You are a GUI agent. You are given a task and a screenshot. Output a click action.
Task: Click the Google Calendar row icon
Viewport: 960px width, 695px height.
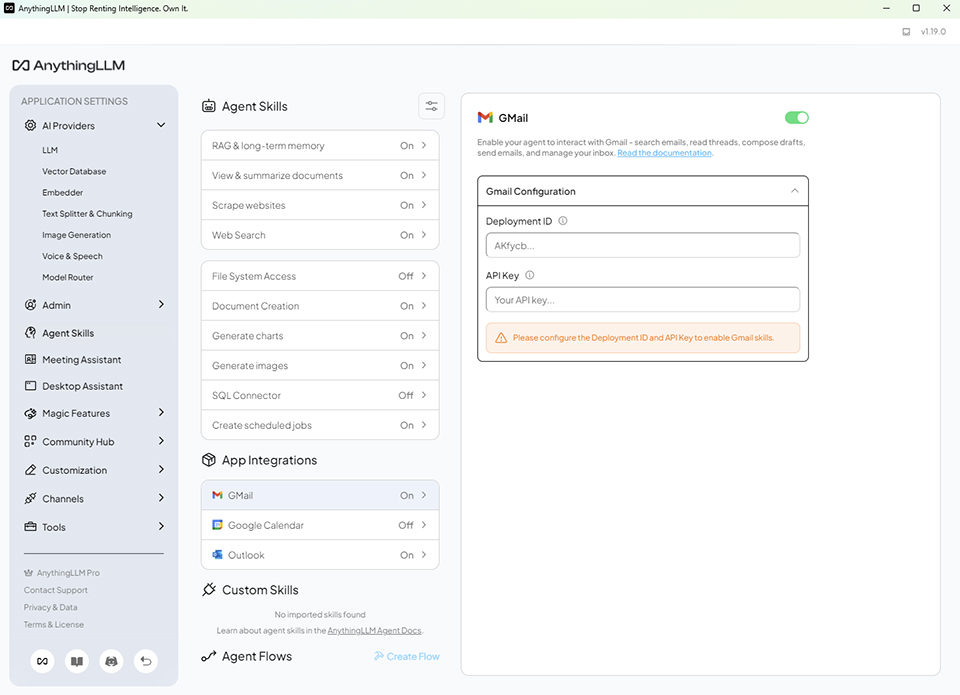pyautogui.click(x=217, y=525)
